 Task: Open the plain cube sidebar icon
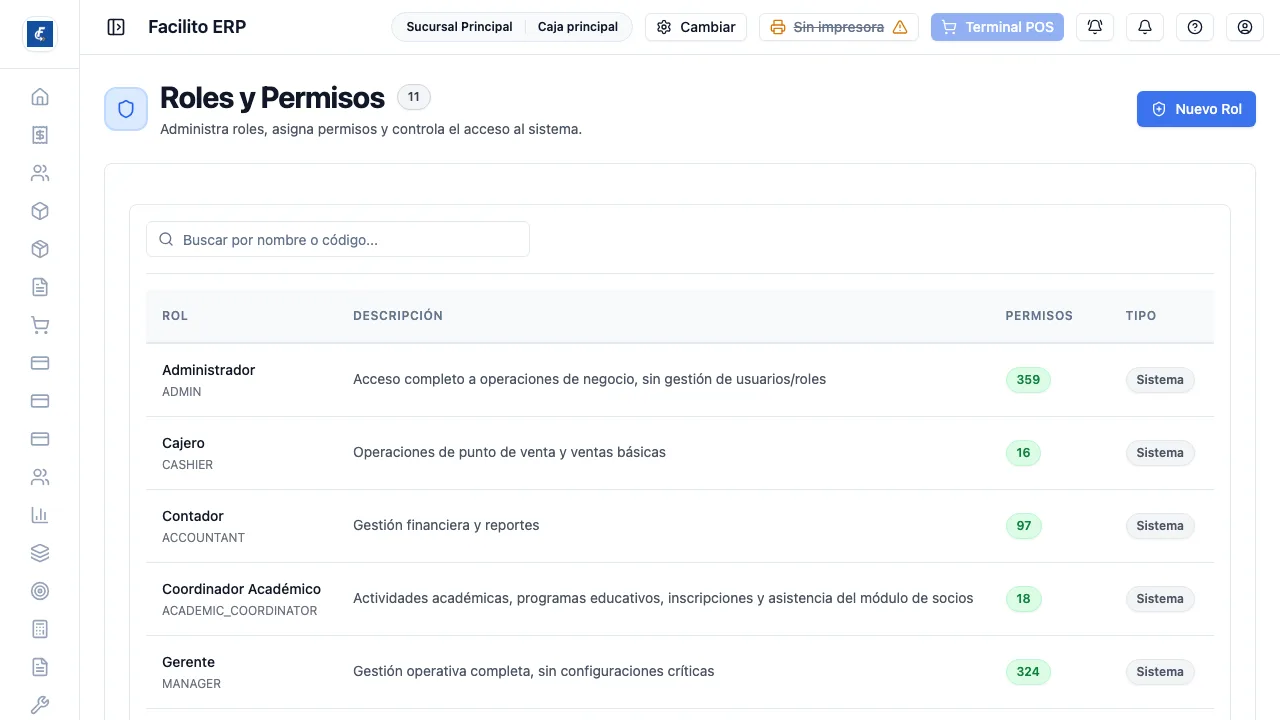tap(40, 211)
